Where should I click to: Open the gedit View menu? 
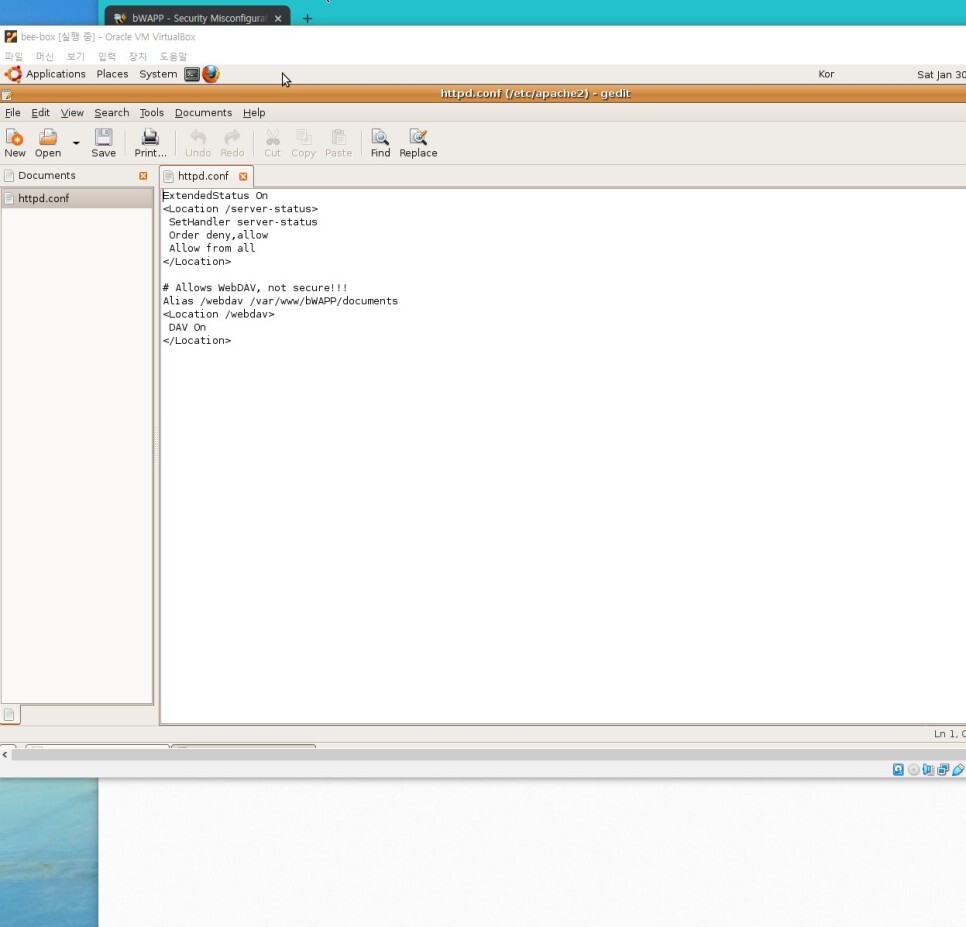(72, 113)
